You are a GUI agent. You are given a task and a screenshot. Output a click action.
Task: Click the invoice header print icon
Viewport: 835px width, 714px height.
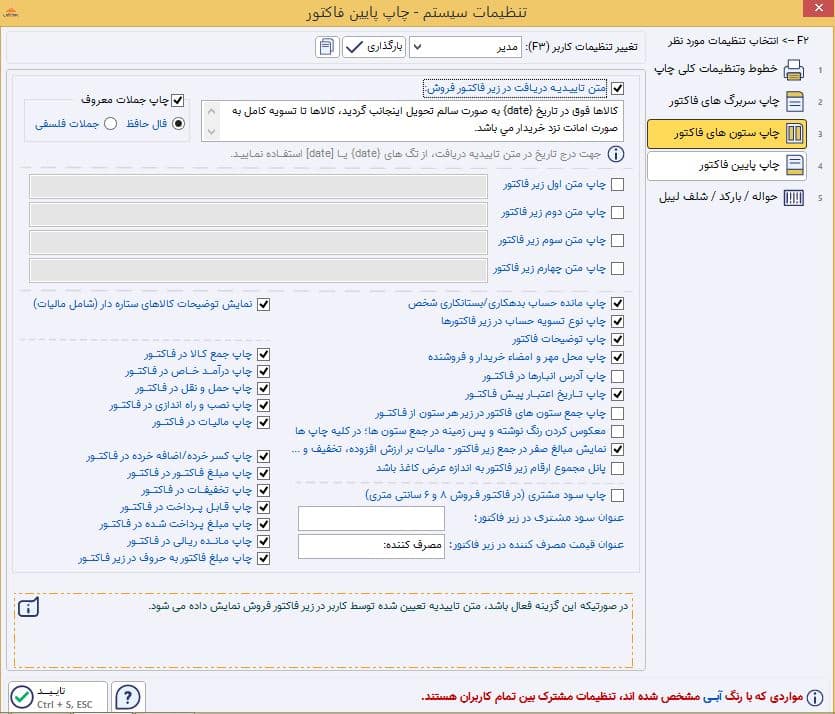(x=795, y=101)
